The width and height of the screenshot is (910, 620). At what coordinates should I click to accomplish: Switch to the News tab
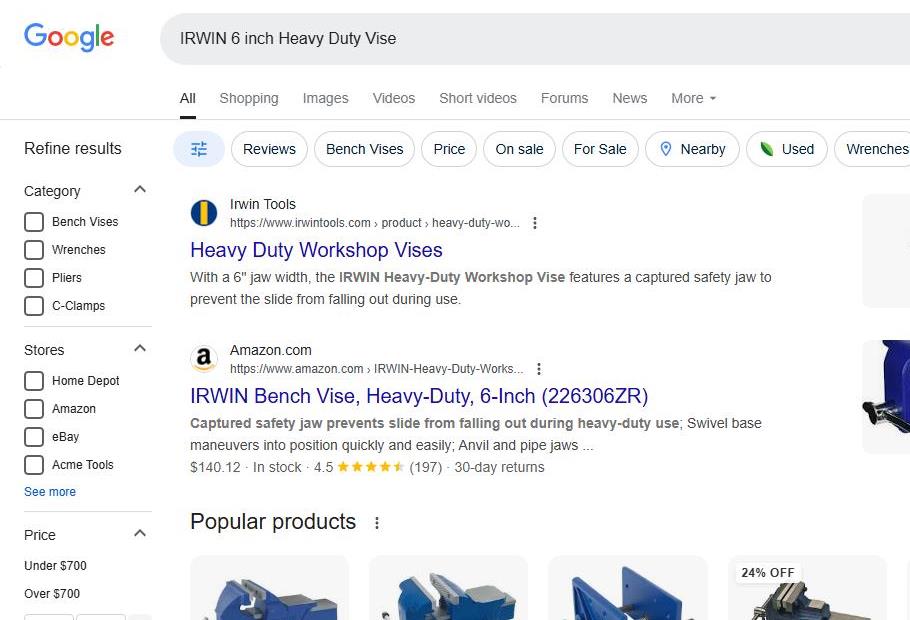tap(630, 98)
